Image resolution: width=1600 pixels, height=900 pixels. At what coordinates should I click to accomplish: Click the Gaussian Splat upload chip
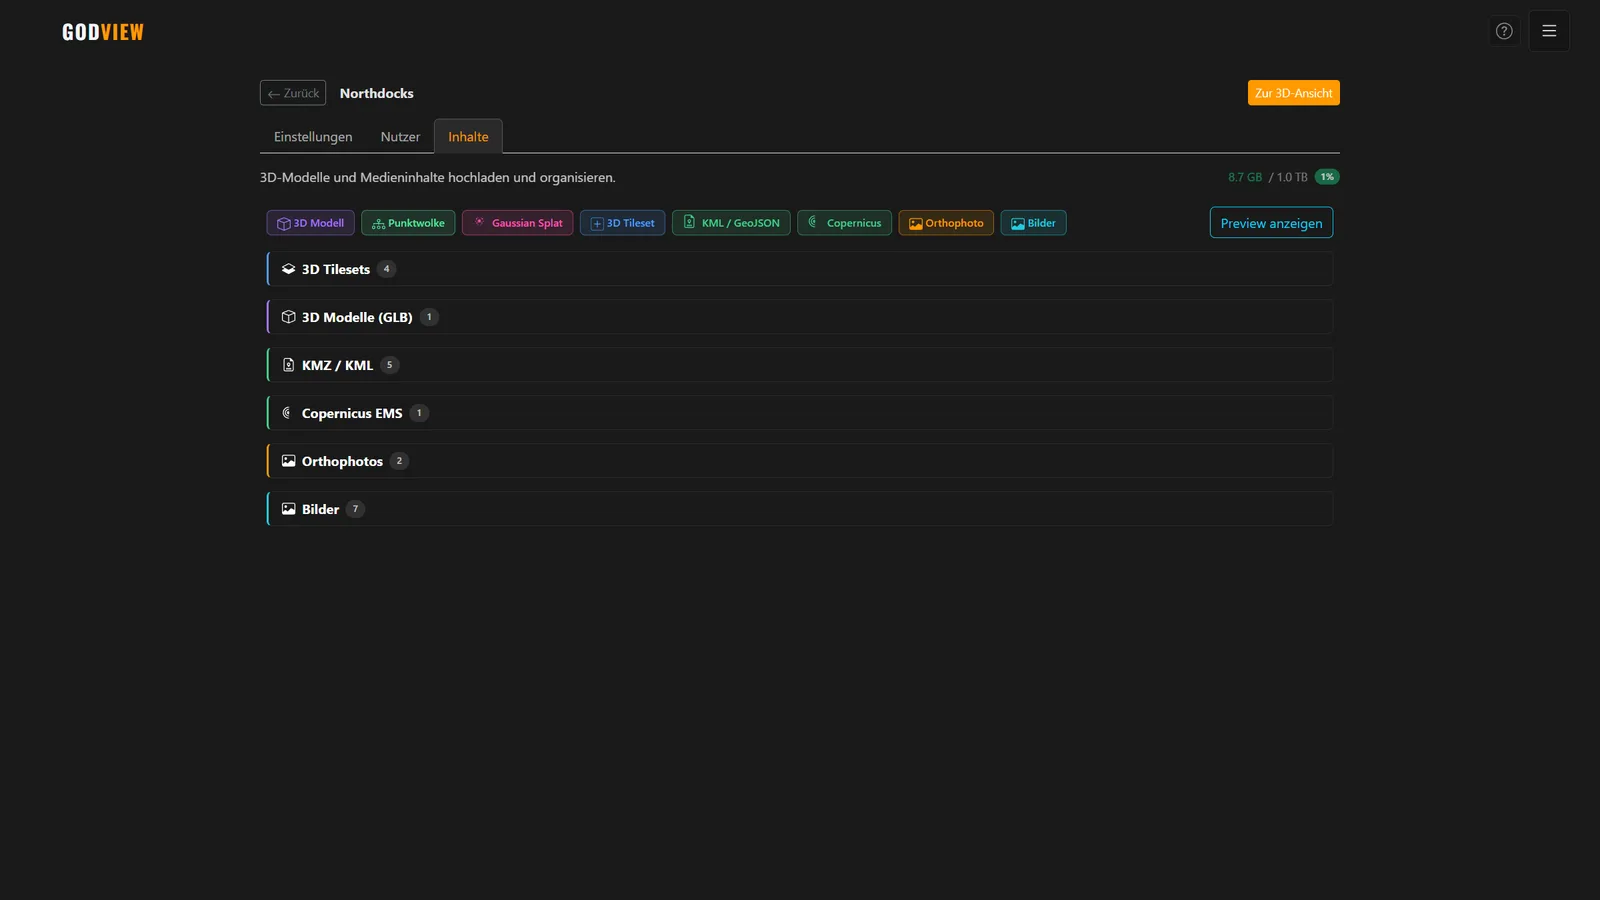(517, 223)
